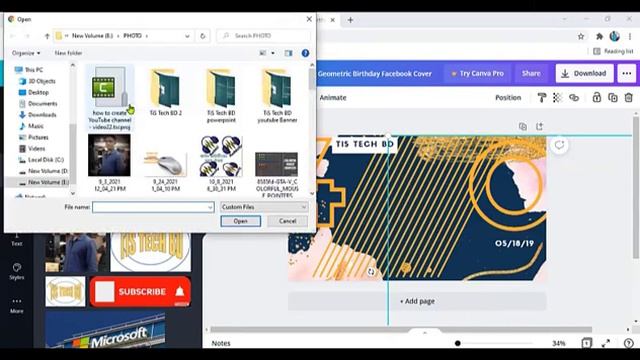Click the lock icon in Canva toolbar
640x360 pixels.
[x=596, y=98]
